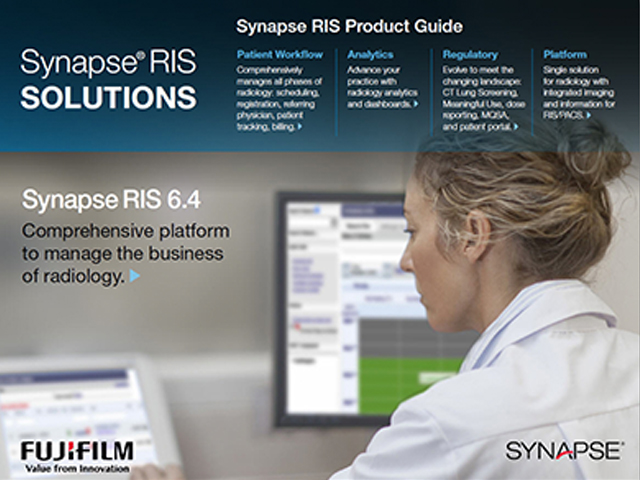Go to the Platform section heading

(x=565, y=53)
